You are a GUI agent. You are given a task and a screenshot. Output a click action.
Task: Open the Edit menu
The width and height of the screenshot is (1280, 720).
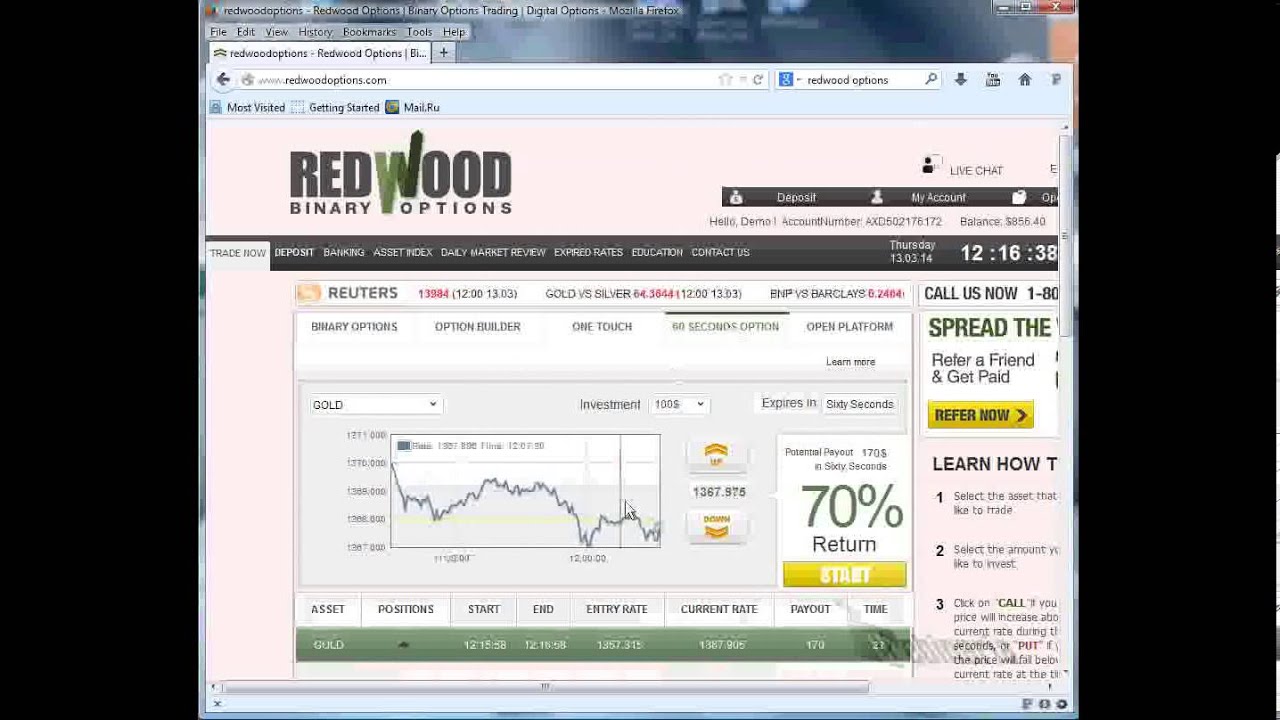click(245, 32)
